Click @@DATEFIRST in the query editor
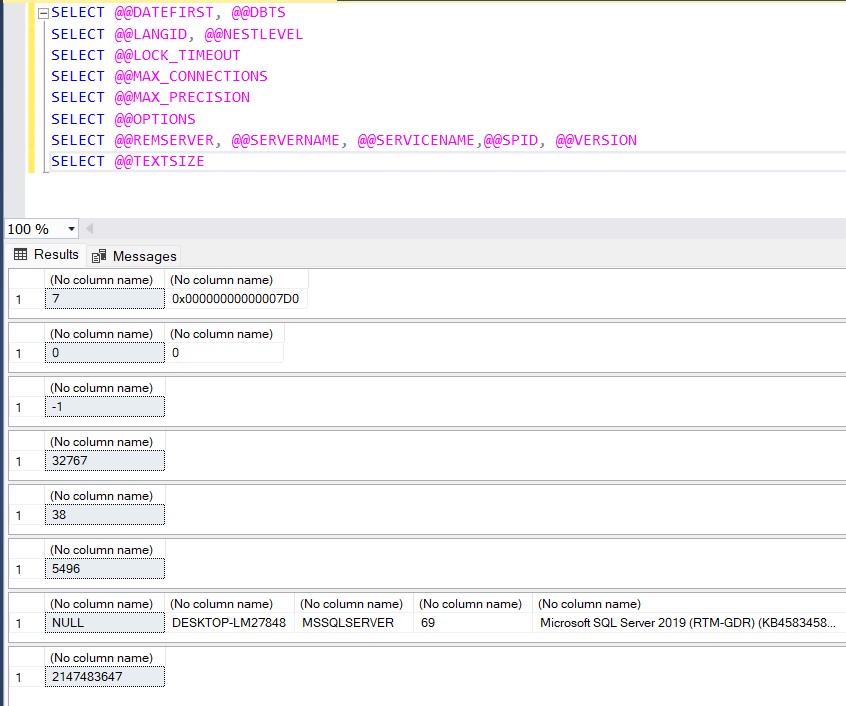This screenshot has width=846, height=706. tap(163, 12)
